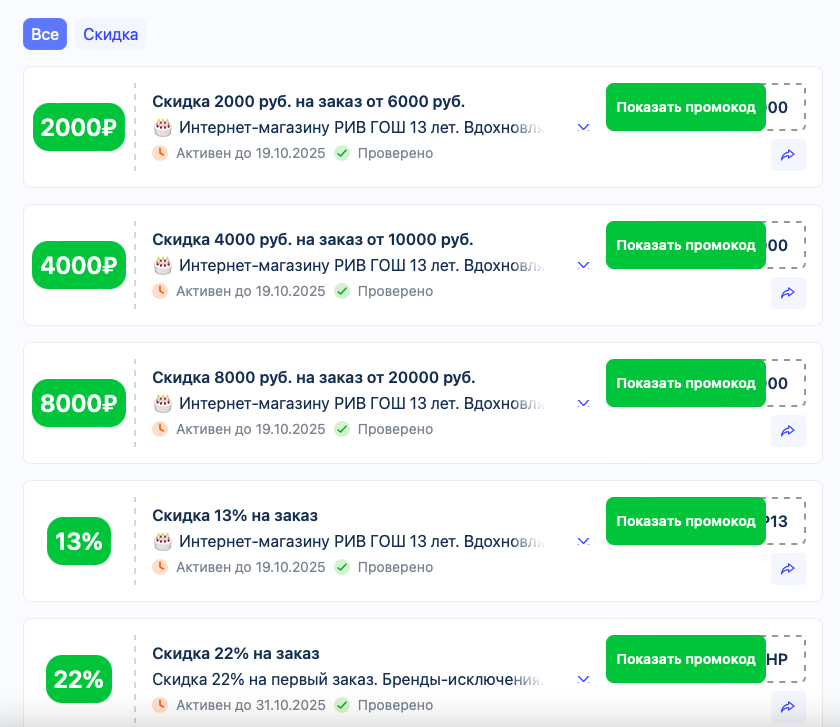Click share icon on 22% discount card
Viewport: 840px width, 727px height.
click(788, 707)
